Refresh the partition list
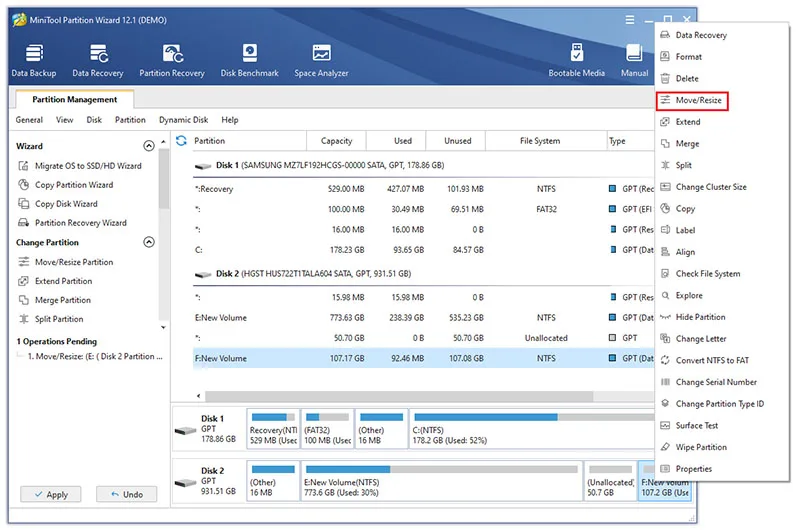Image resolution: width=800 pixels, height=530 pixels. [x=181, y=140]
